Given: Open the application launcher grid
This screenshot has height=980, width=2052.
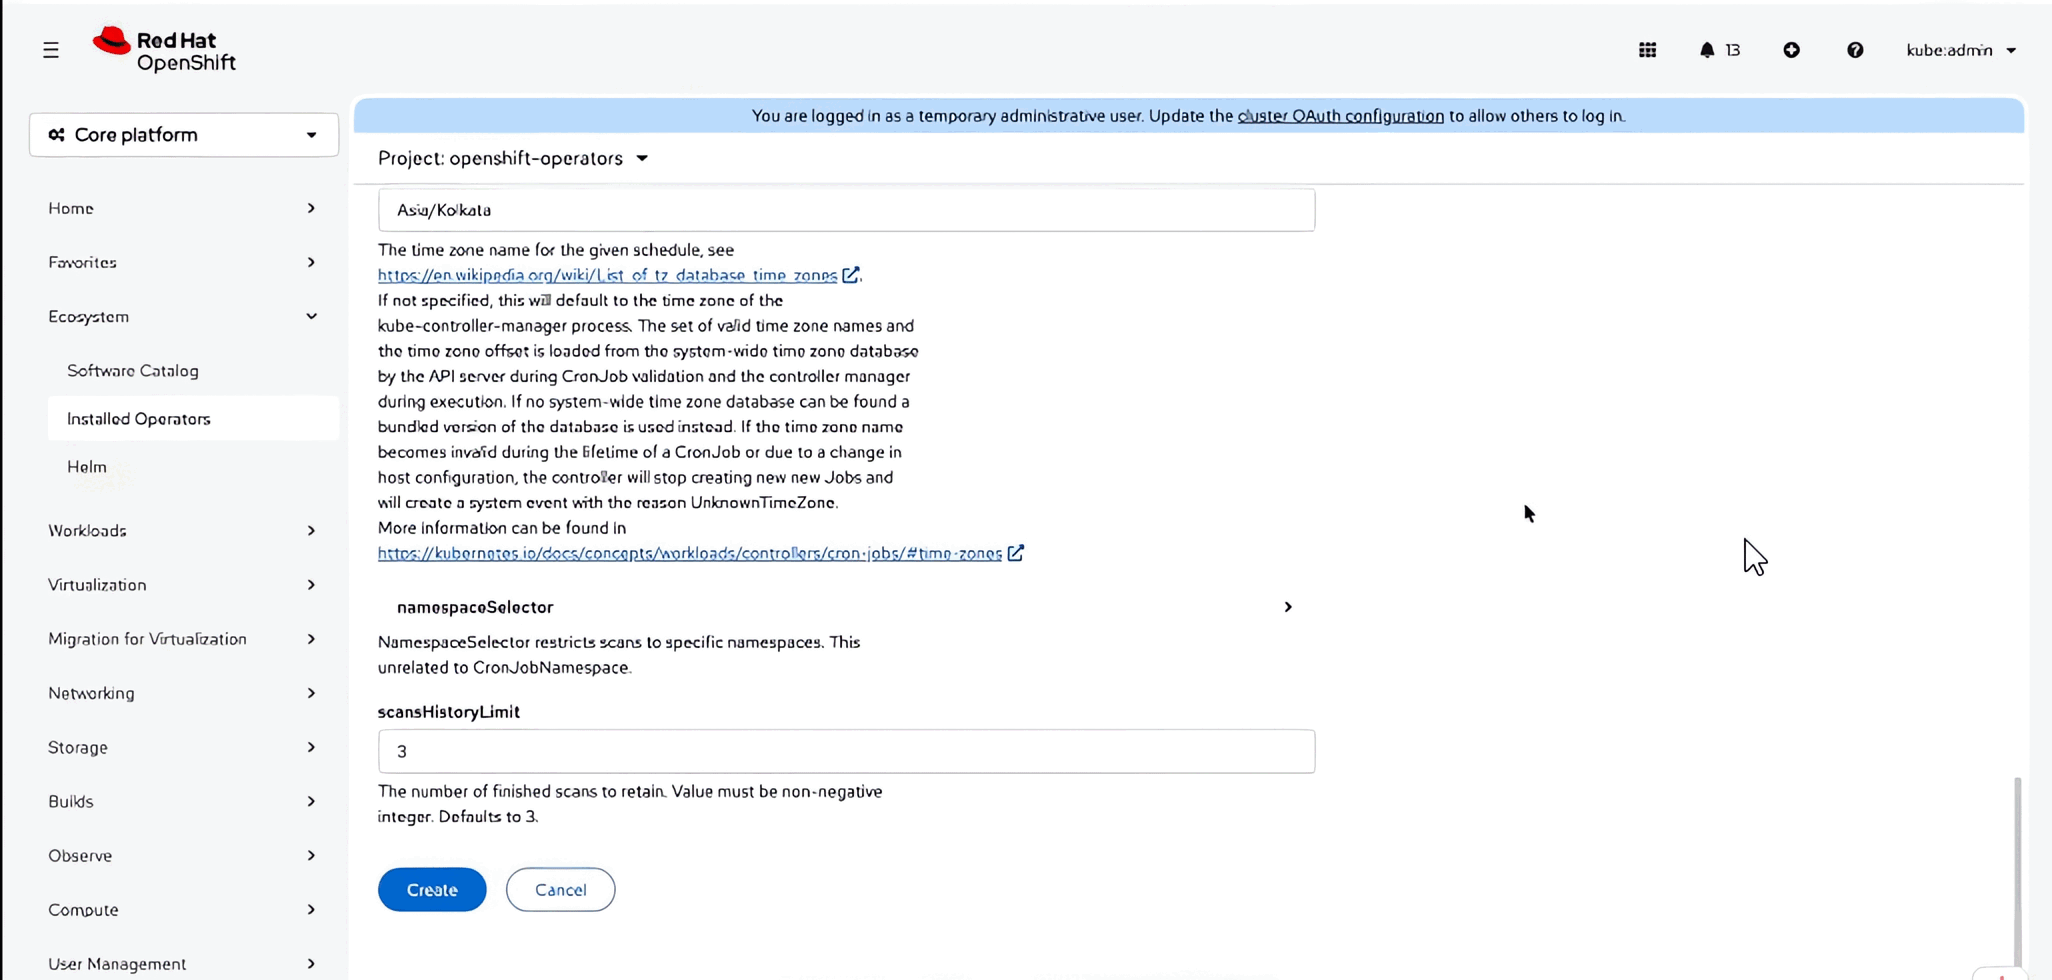Looking at the screenshot, I should tap(1647, 50).
